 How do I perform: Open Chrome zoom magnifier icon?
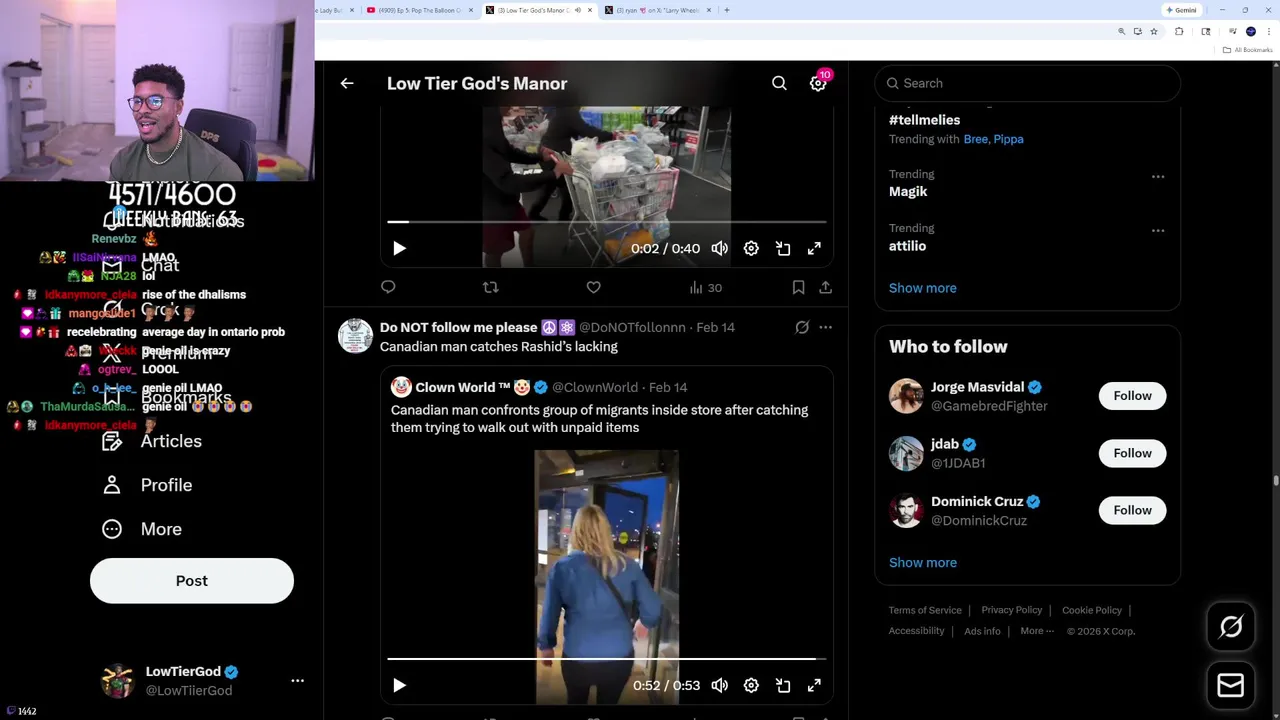[x=1121, y=32]
